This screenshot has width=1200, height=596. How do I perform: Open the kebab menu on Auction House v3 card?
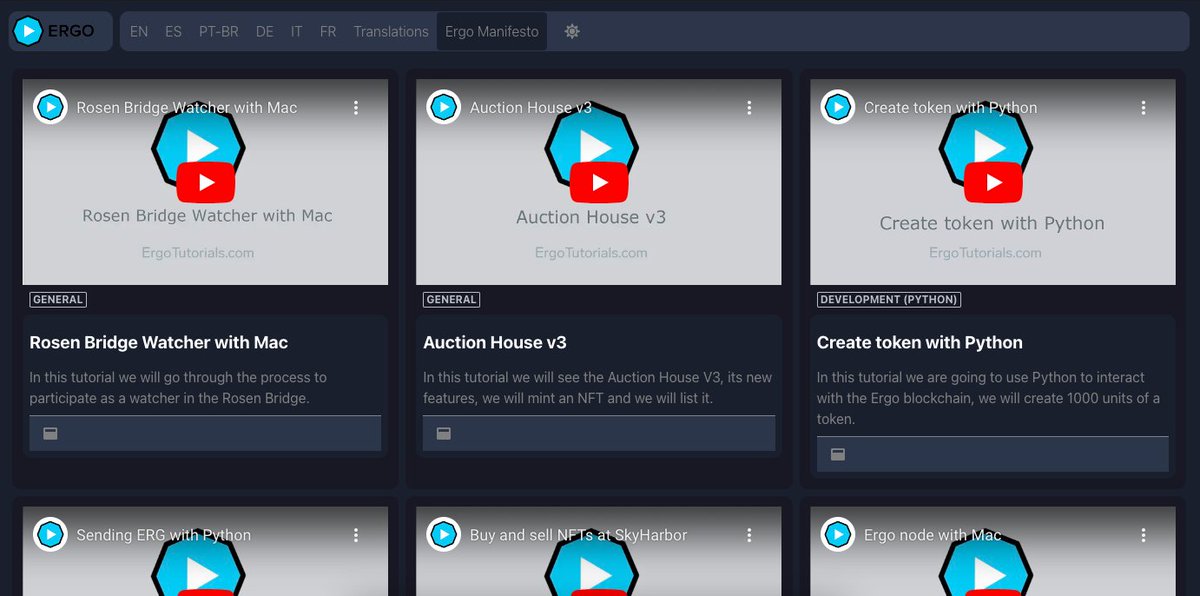[x=749, y=107]
